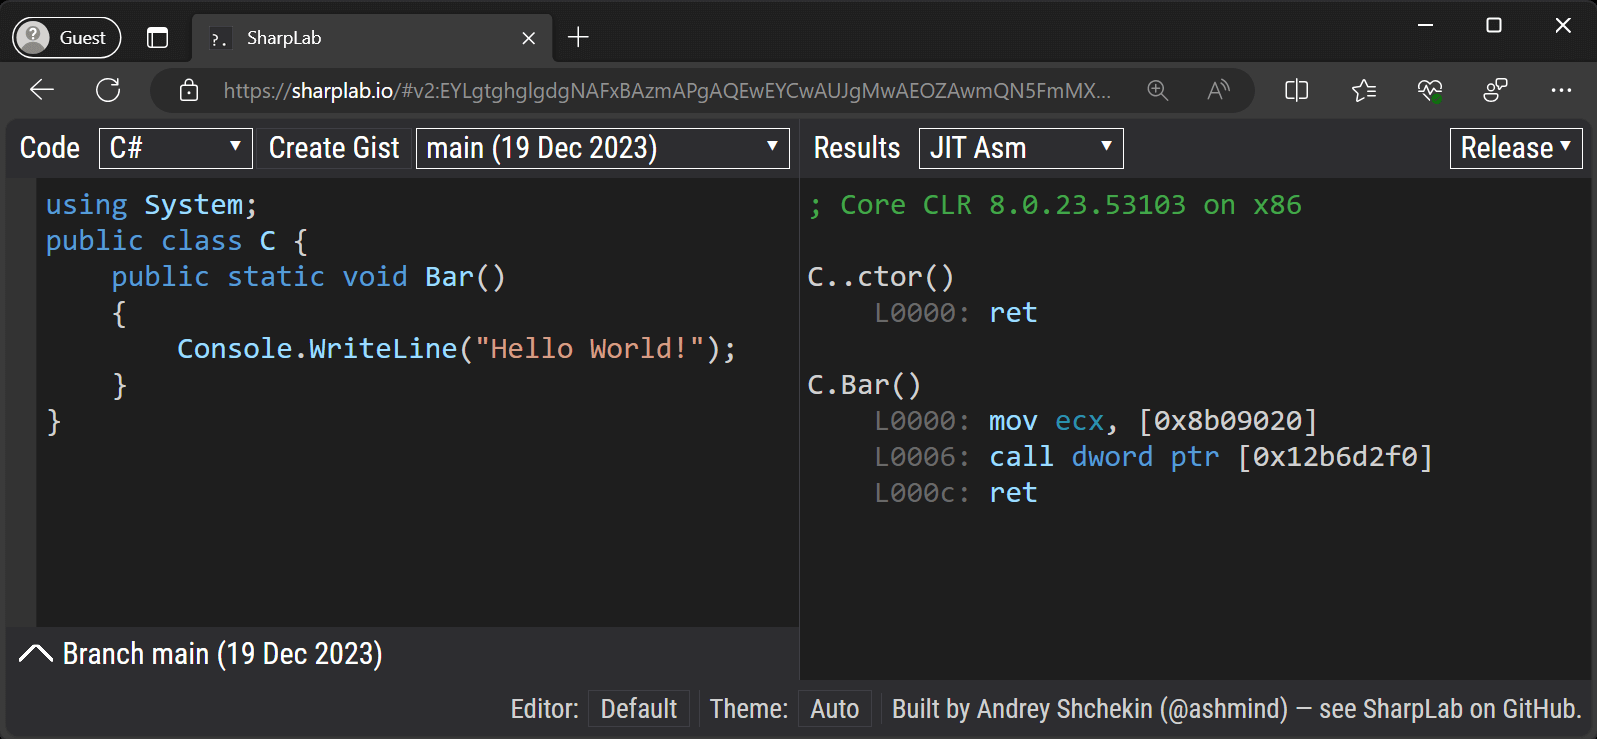Switch the Release build mode dropdown
Image resolution: width=1597 pixels, height=739 pixels.
point(1515,148)
